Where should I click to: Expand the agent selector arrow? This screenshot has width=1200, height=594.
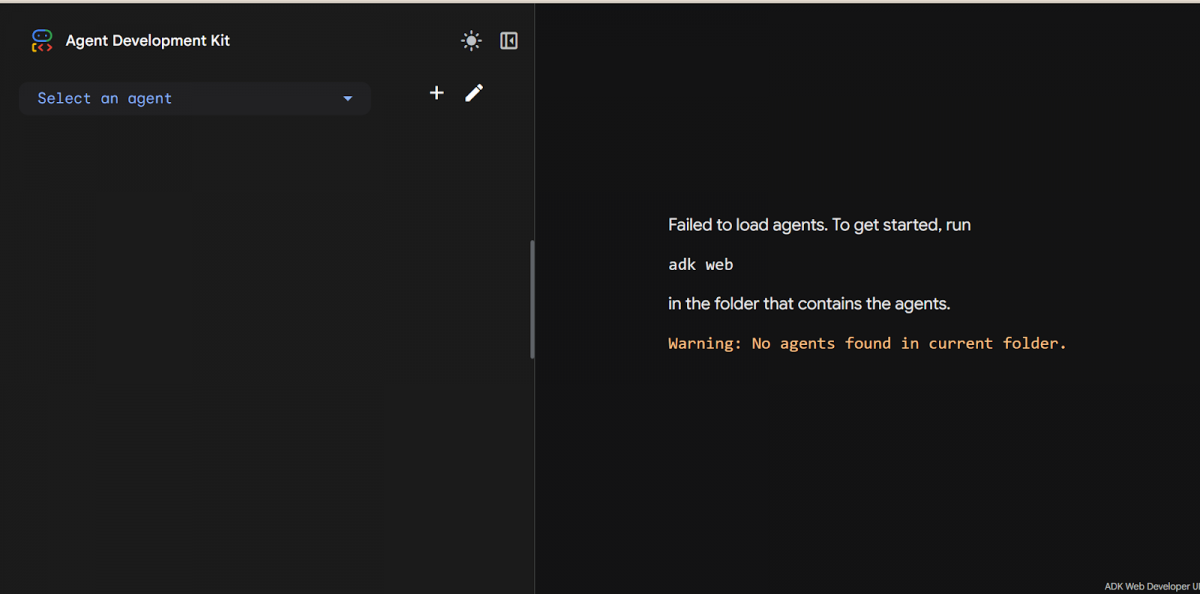(347, 98)
